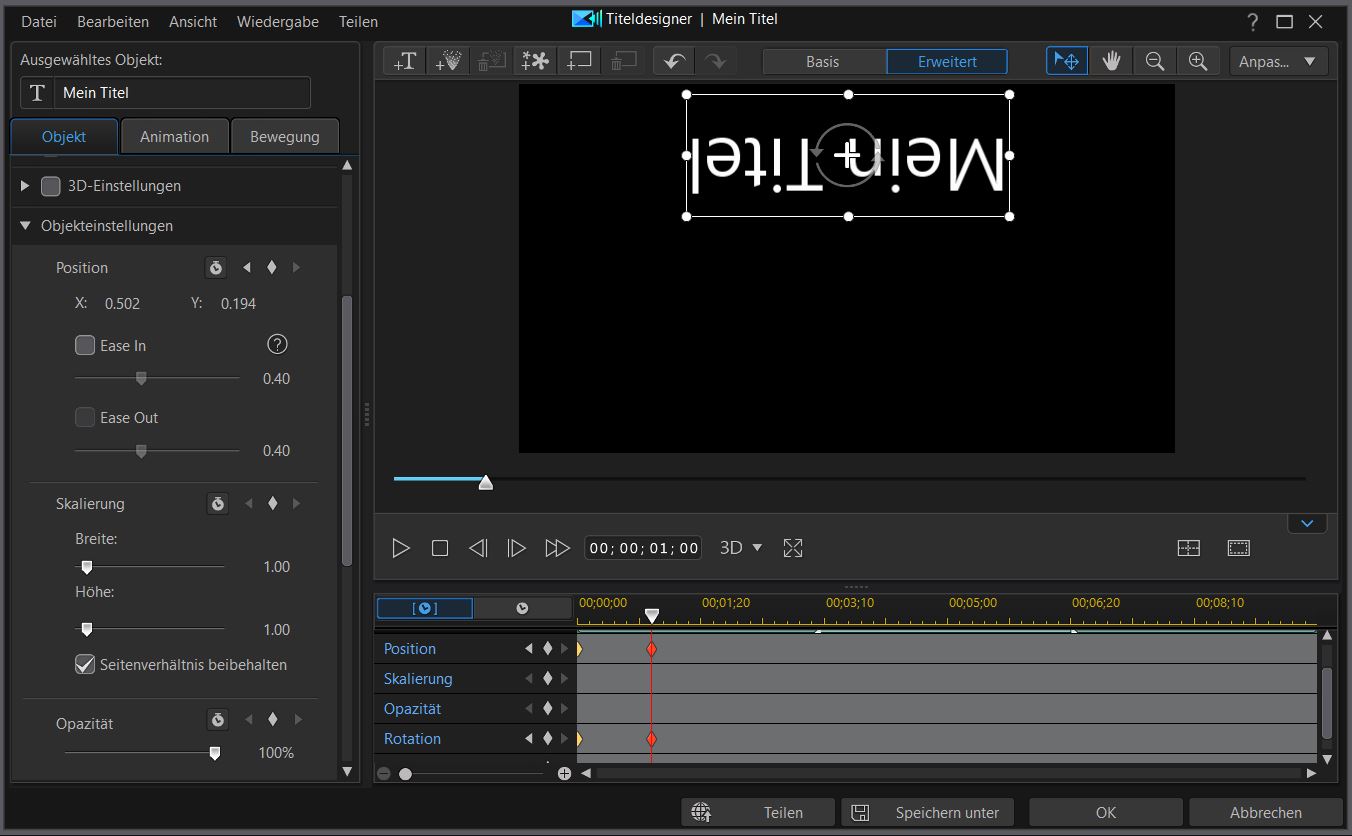Screen dimensions: 1352x836
Task: Open the 3D dropdown beside the timecode
Action: pyautogui.click(x=740, y=547)
